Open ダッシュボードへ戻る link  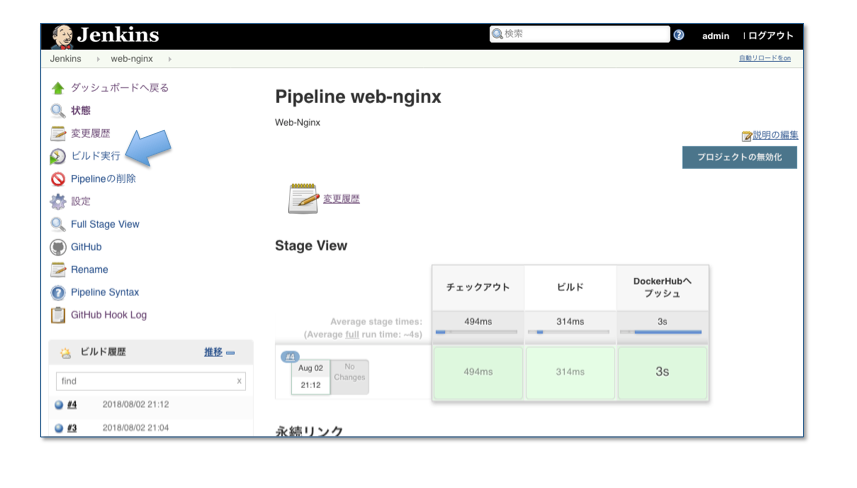pos(120,88)
